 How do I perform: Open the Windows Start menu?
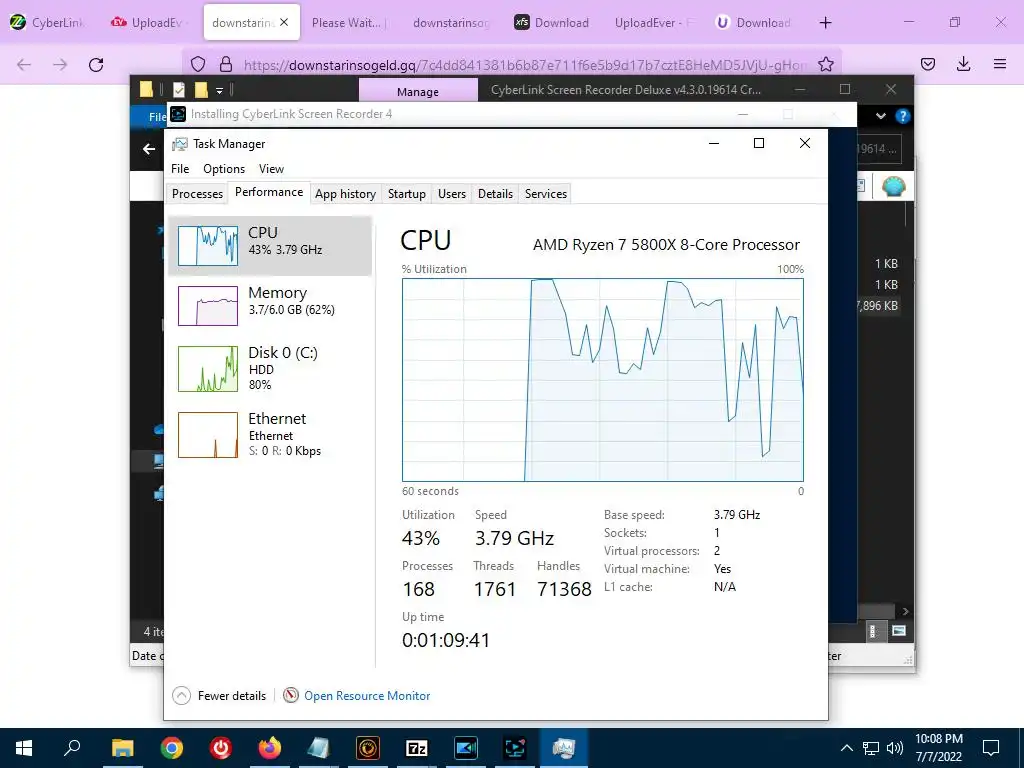pos(24,748)
